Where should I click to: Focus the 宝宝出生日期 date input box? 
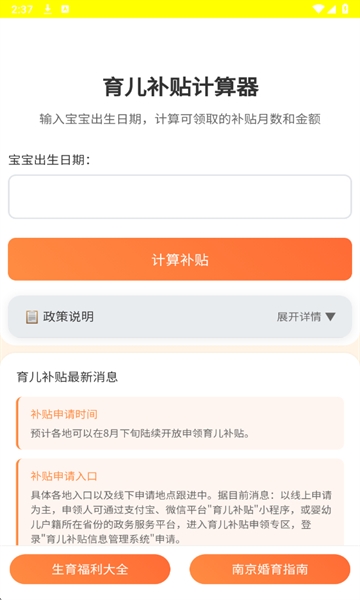click(x=180, y=197)
